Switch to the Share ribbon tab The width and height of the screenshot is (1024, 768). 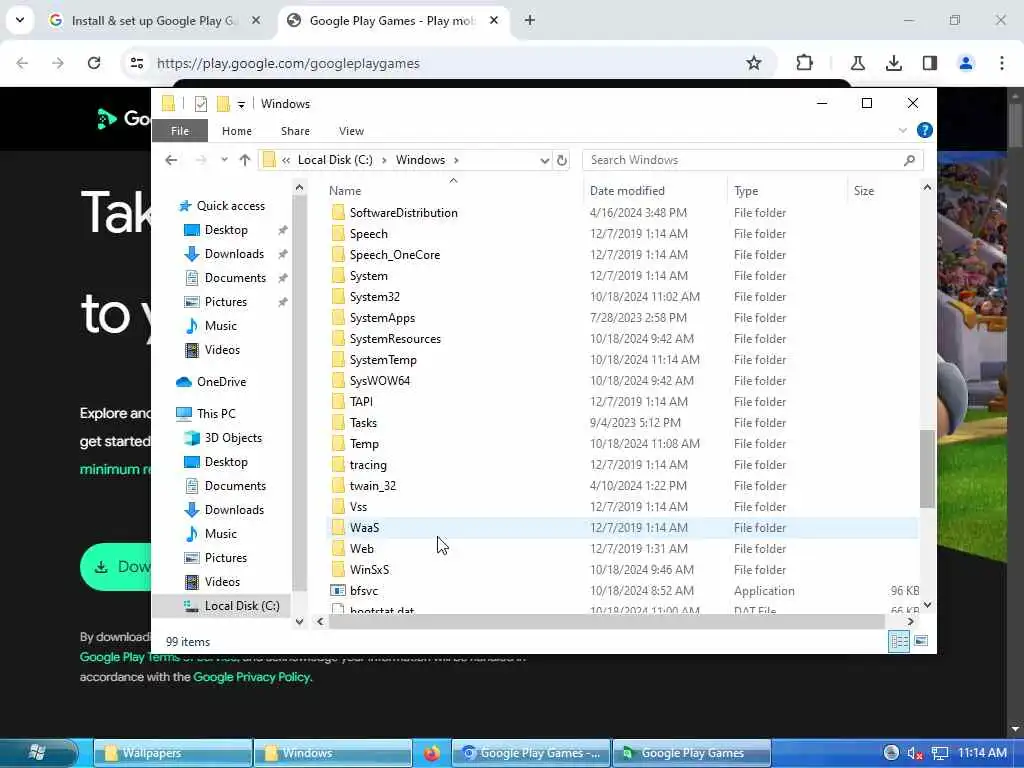point(295,131)
